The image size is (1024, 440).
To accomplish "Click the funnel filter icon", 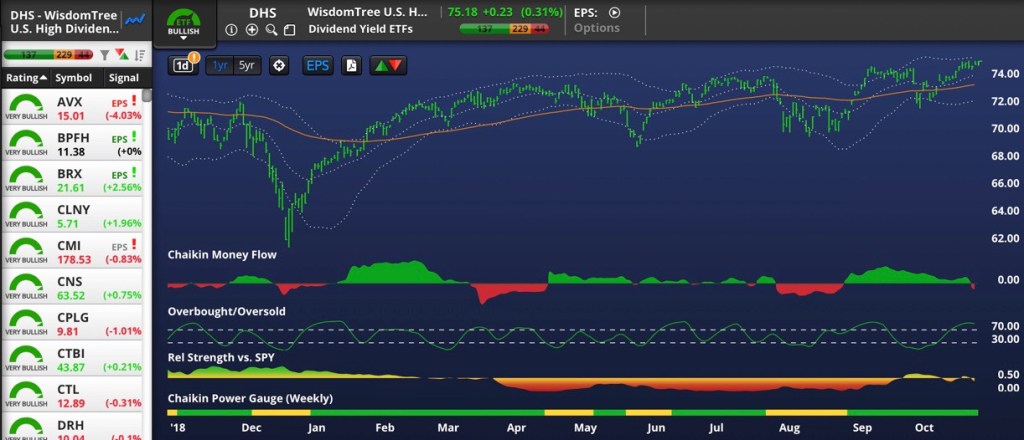I will coord(103,53).
